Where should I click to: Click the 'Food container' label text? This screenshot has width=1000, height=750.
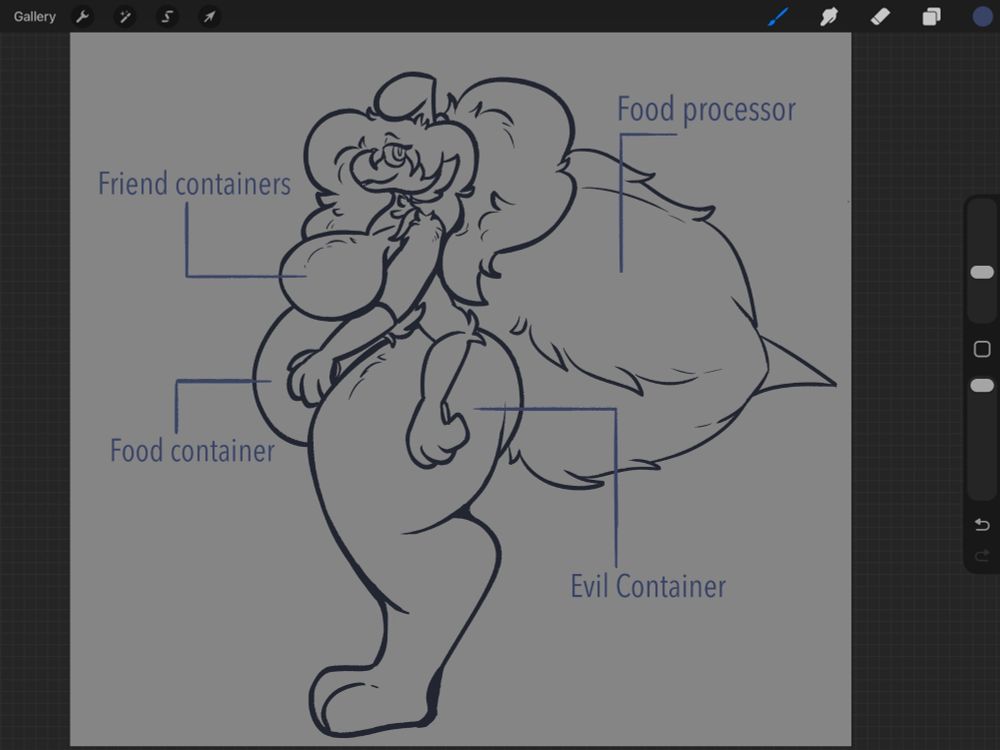pyautogui.click(x=193, y=451)
